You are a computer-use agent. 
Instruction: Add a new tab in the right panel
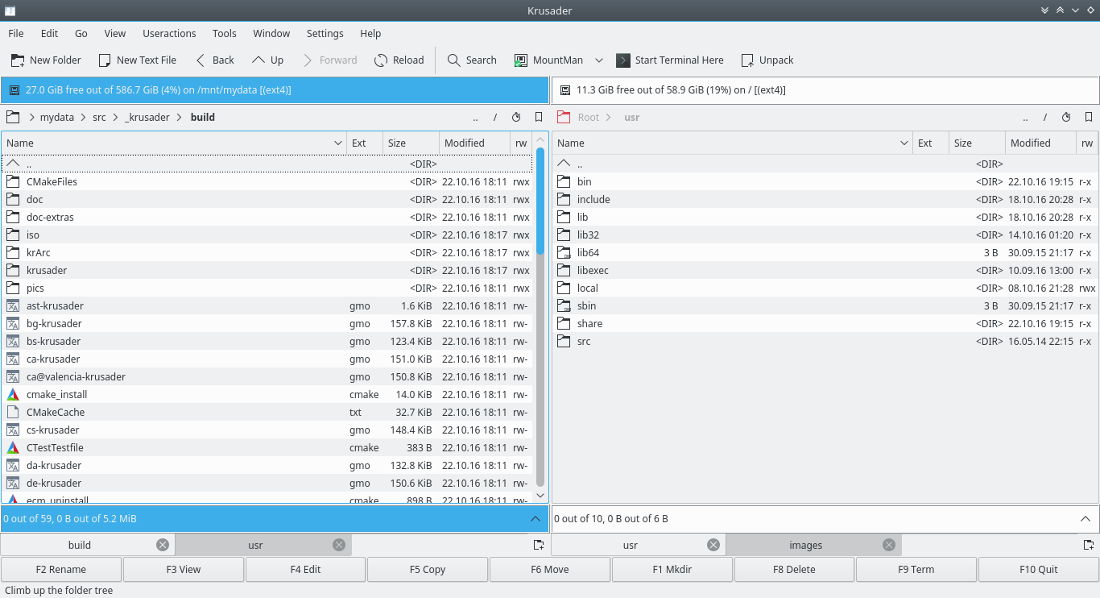coord(1088,545)
